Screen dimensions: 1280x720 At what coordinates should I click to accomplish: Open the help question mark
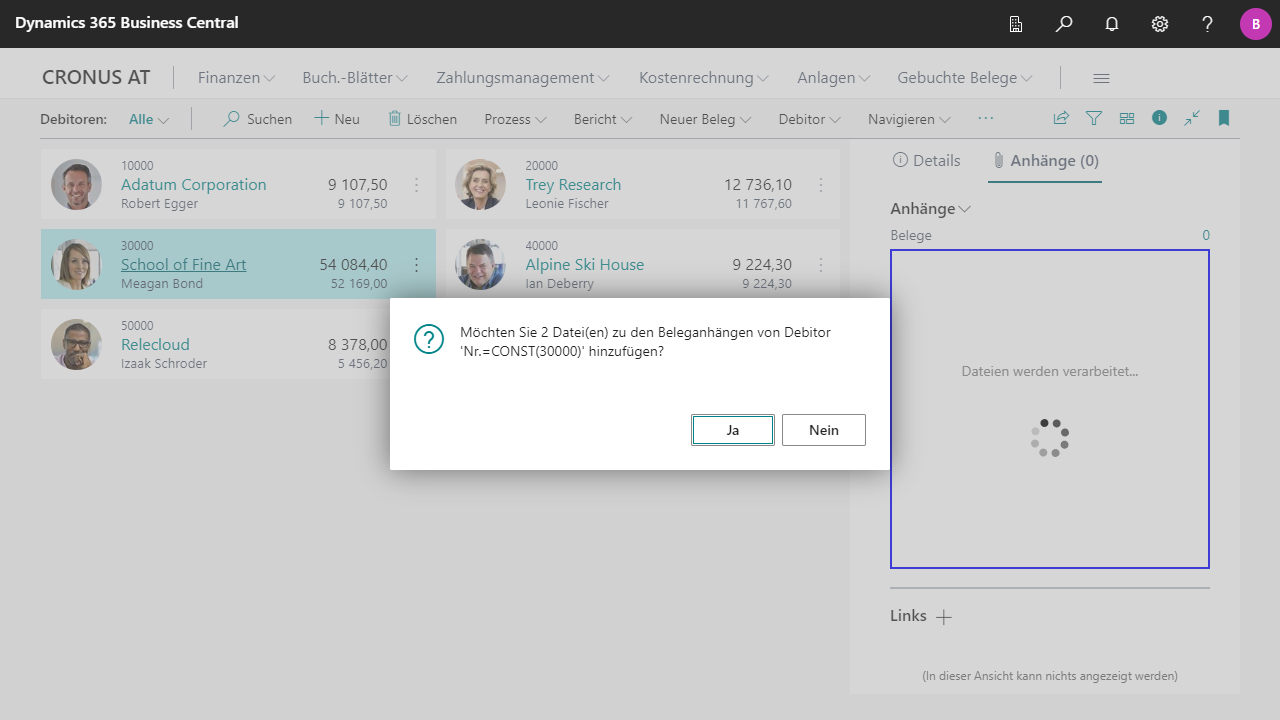(1208, 24)
